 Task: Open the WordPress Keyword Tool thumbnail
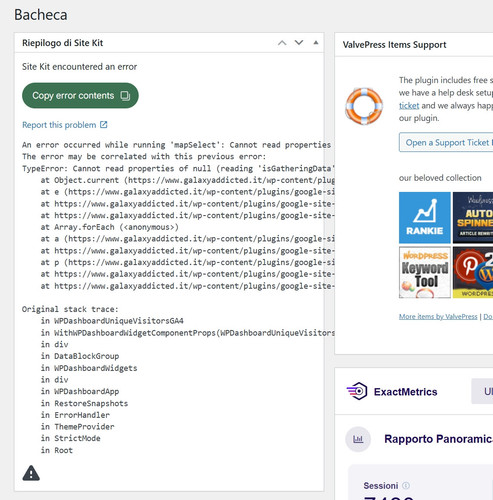(x=425, y=272)
